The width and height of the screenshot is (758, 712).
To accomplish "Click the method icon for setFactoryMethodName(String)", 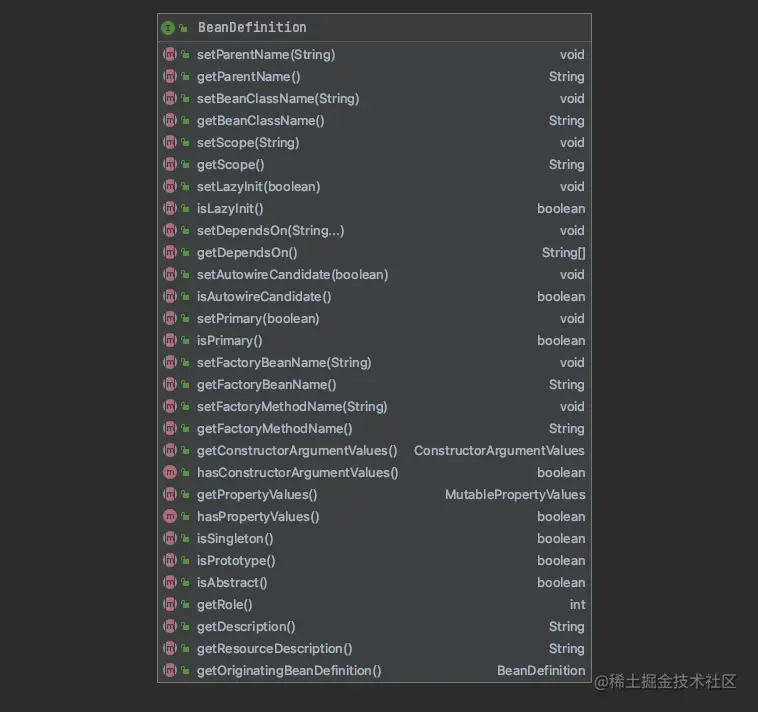I will (170, 407).
